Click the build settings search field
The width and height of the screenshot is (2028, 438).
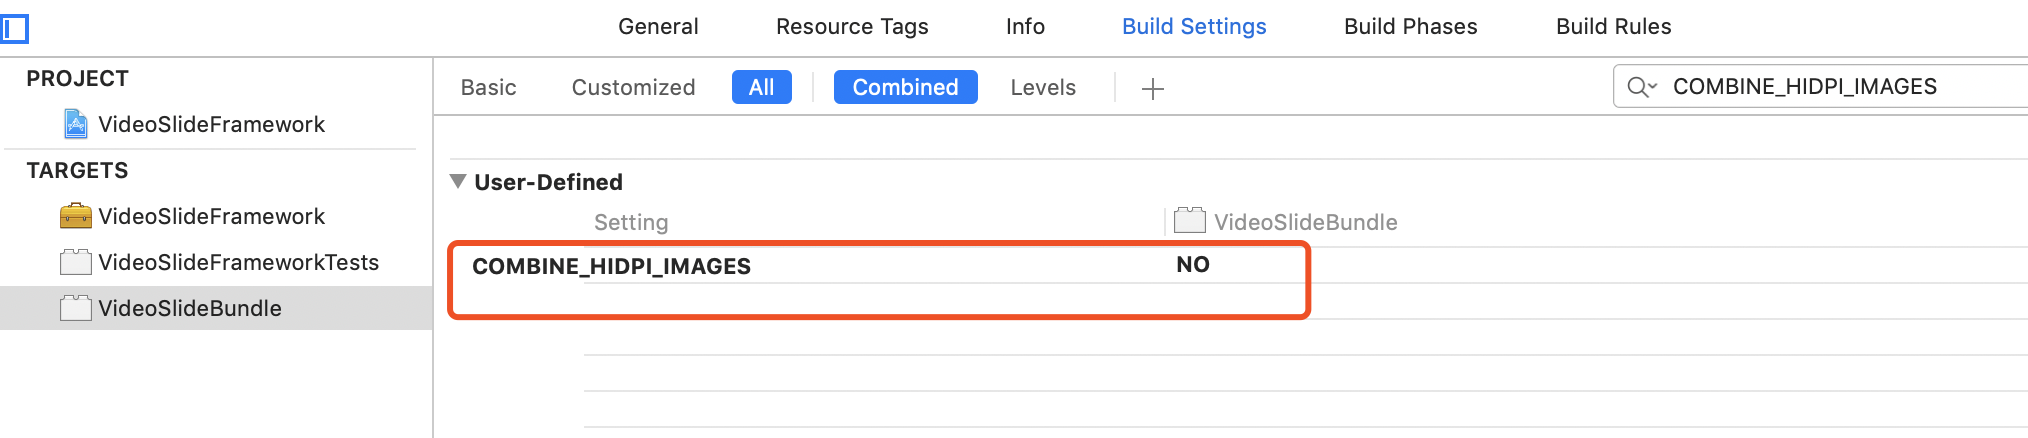[x=1830, y=87]
